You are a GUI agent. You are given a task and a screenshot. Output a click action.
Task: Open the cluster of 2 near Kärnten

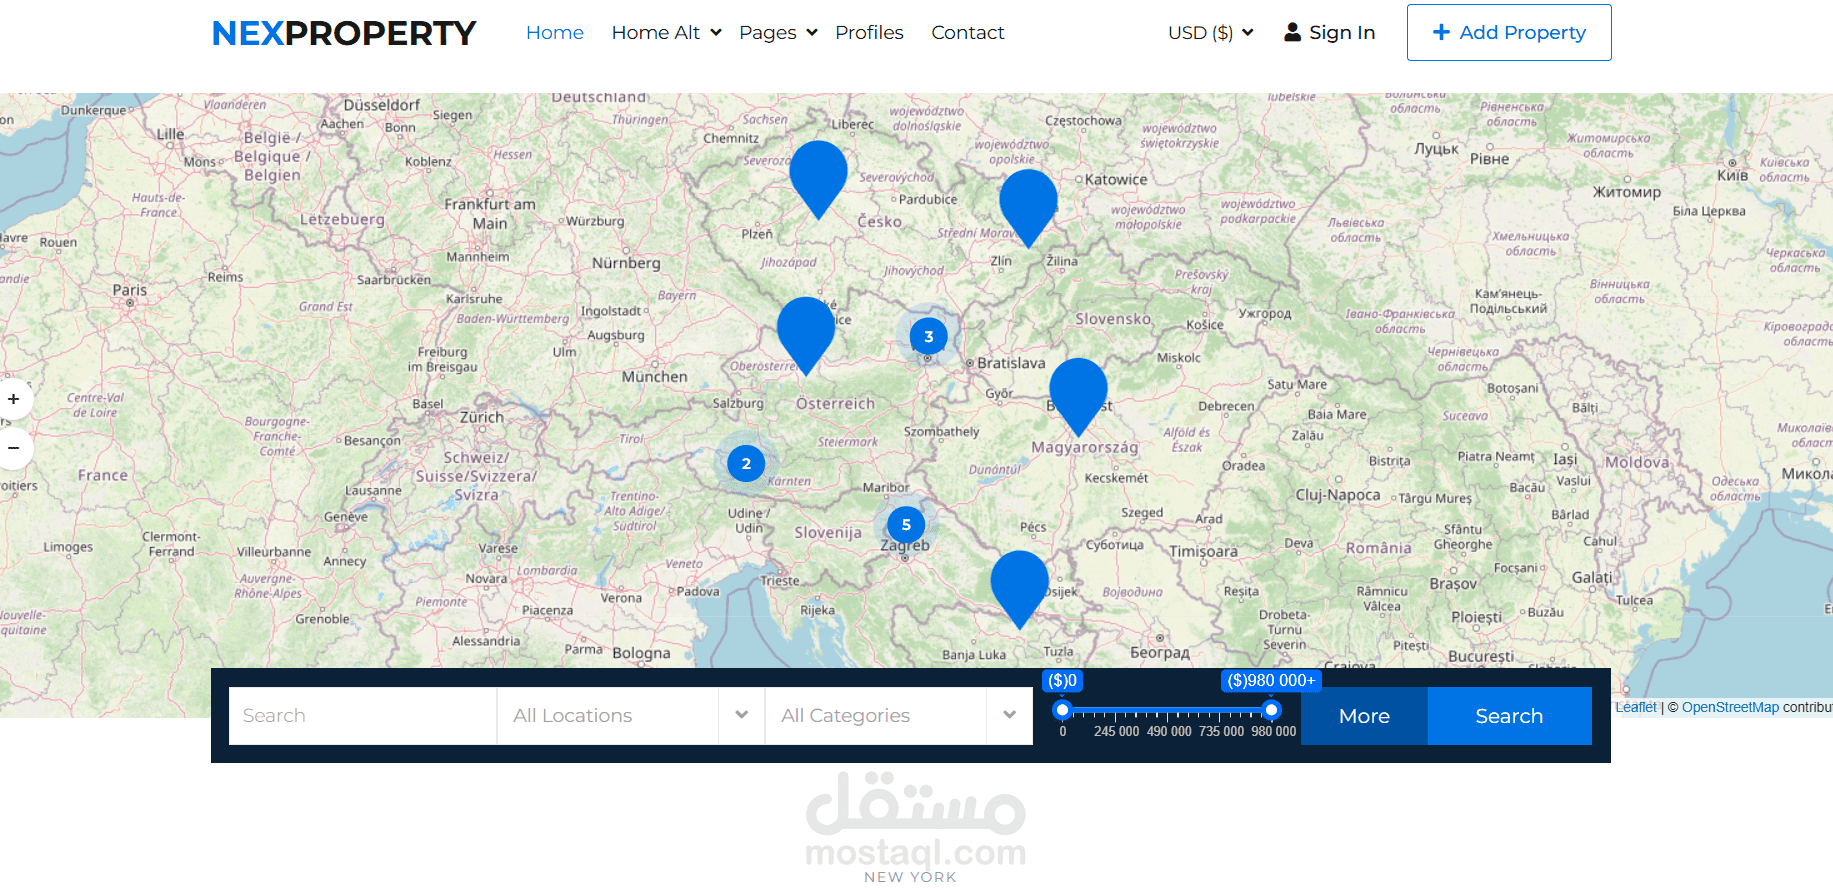(746, 463)
